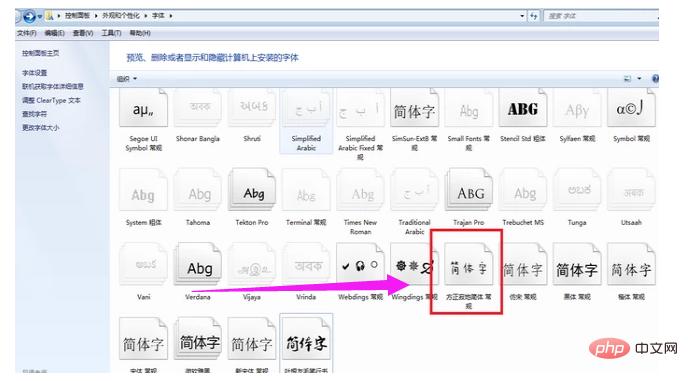
Task: Select the Tekton Pro font icon
Action: click(x=252, y=190)
